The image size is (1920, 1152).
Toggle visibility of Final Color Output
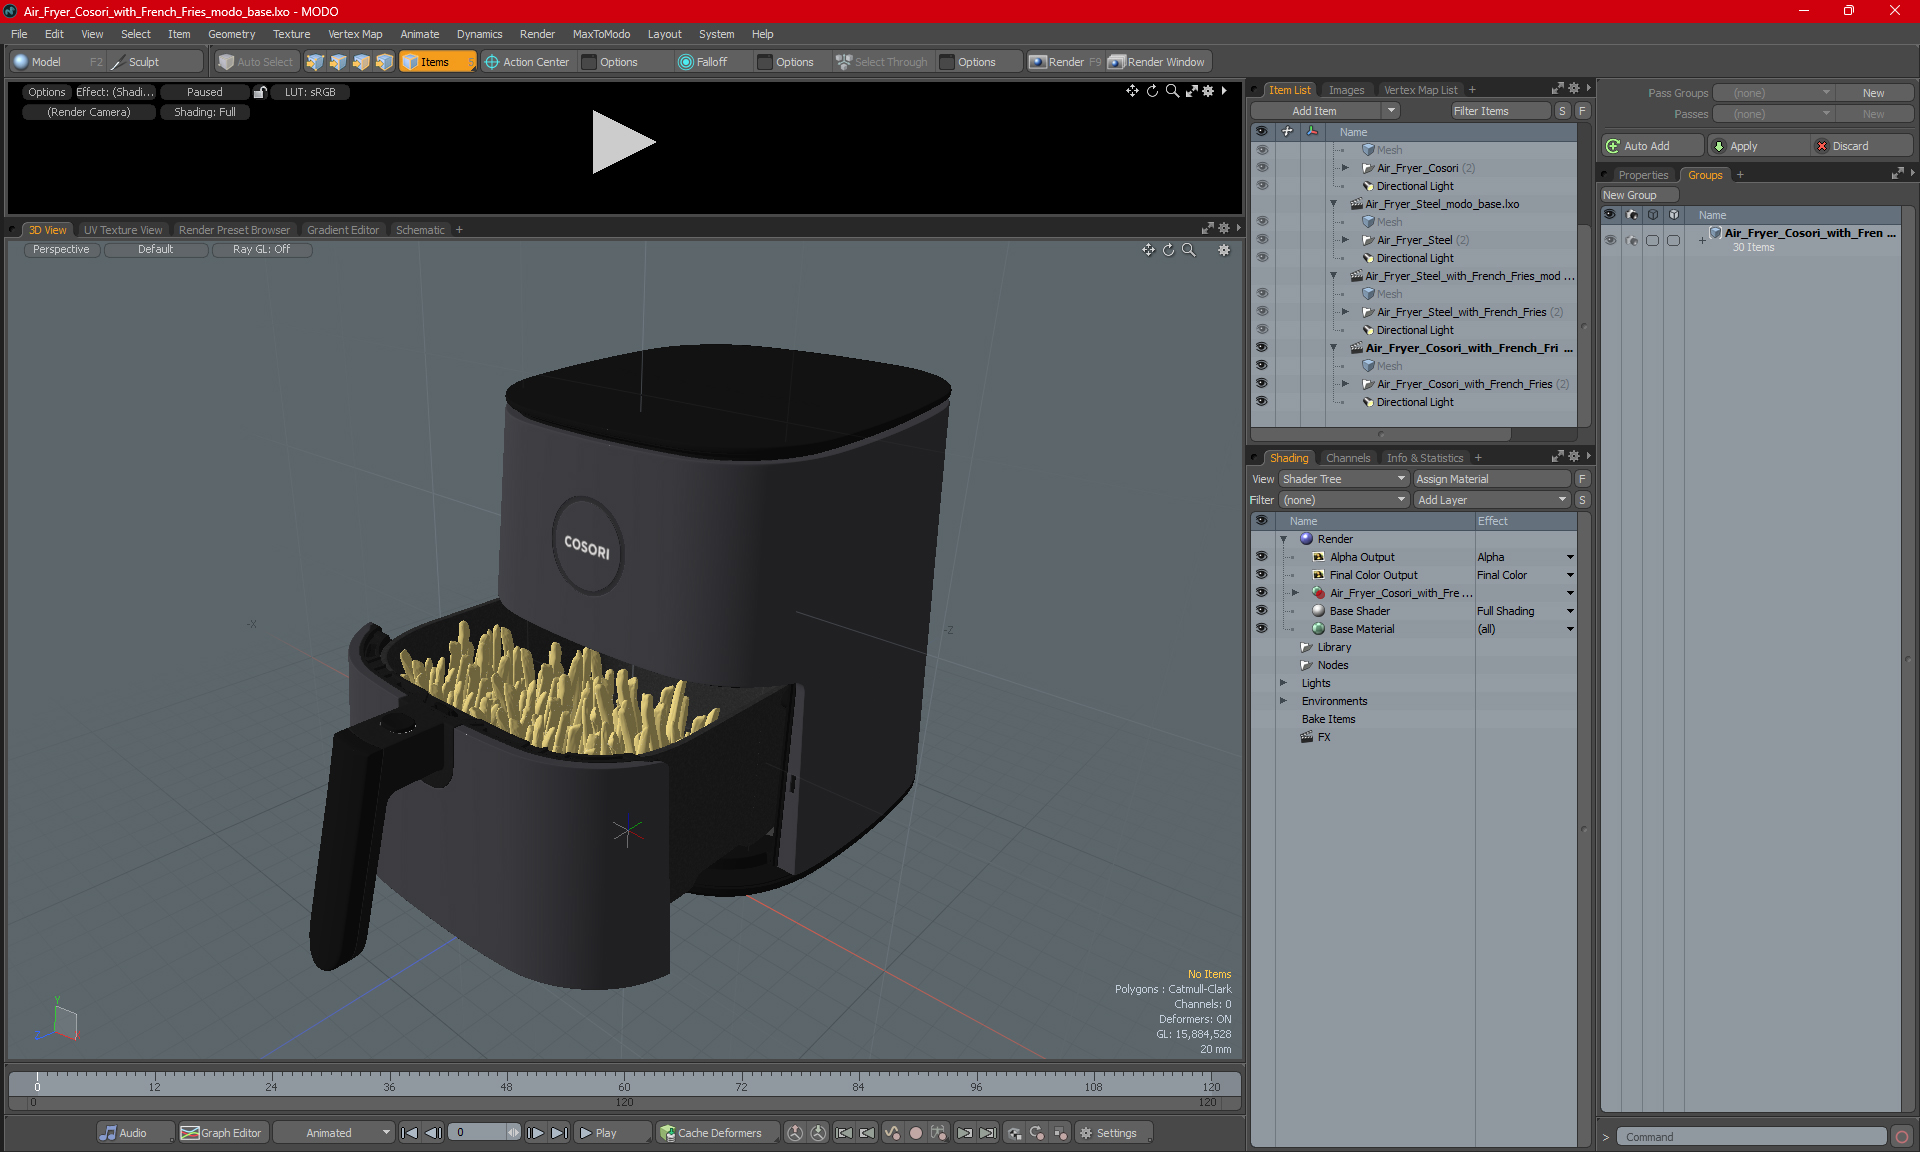[x=1261, y=575]
